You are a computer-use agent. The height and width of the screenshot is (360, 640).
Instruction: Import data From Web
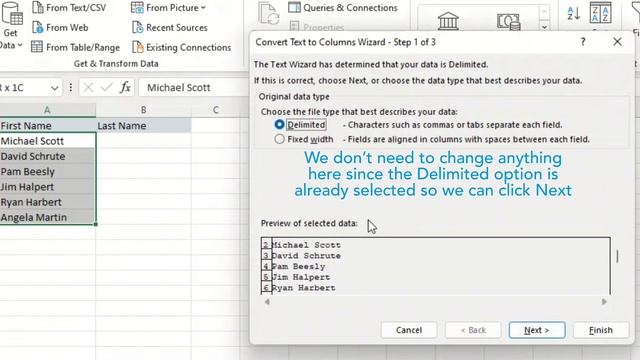60,28
